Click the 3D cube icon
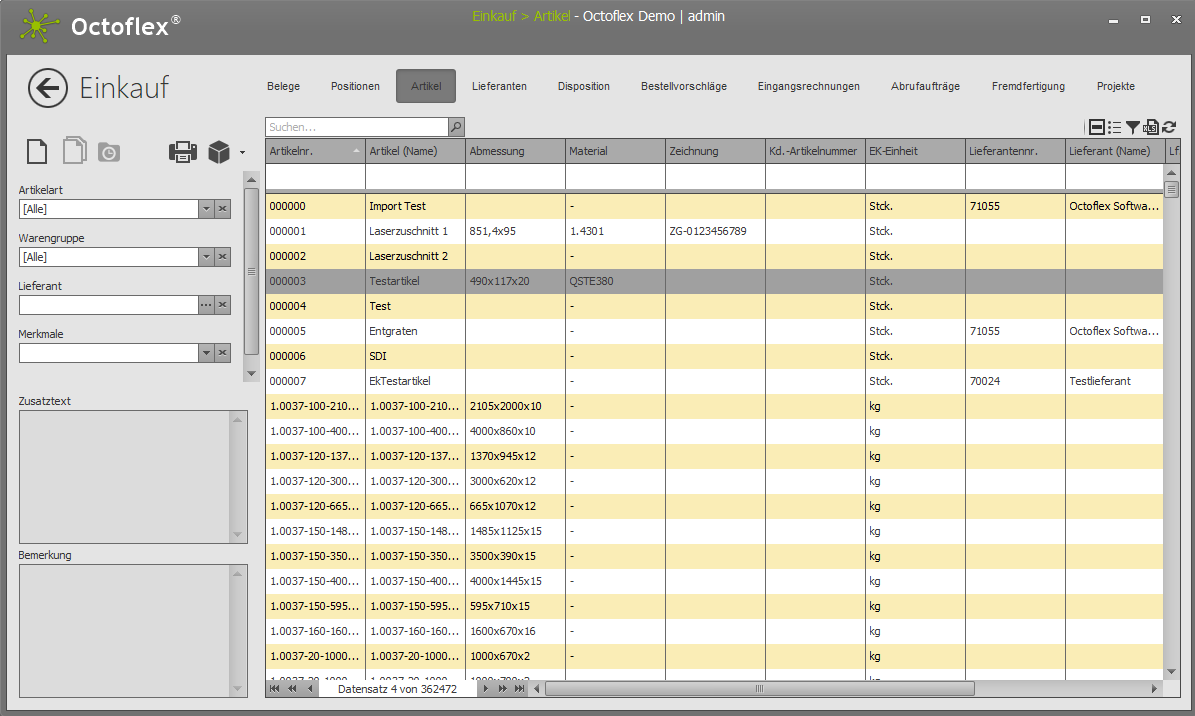Image resolution: width=1195 pixels, height=716 pixels. pyautogui.click(x=219, y=152)
